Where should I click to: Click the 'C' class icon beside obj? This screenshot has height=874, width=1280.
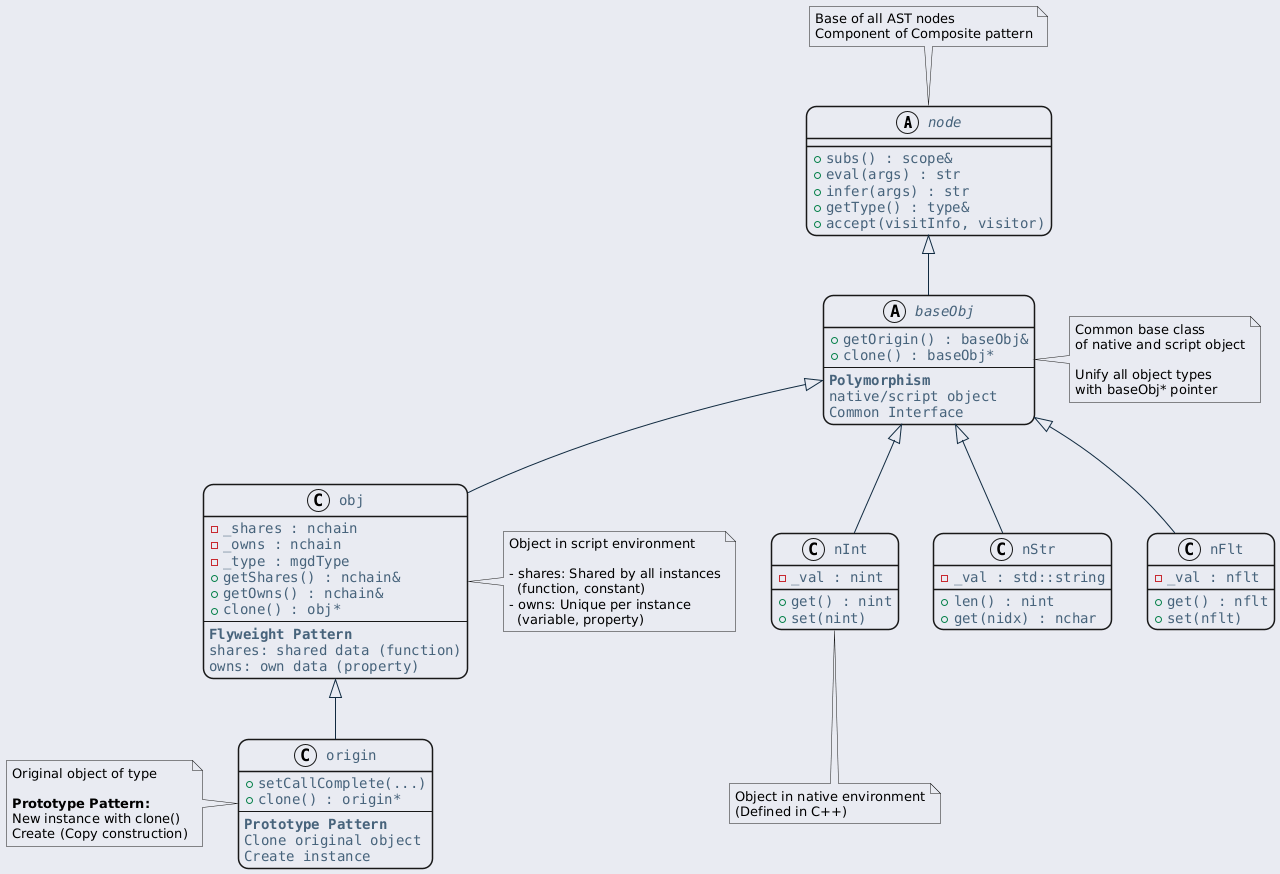(316, 500)
